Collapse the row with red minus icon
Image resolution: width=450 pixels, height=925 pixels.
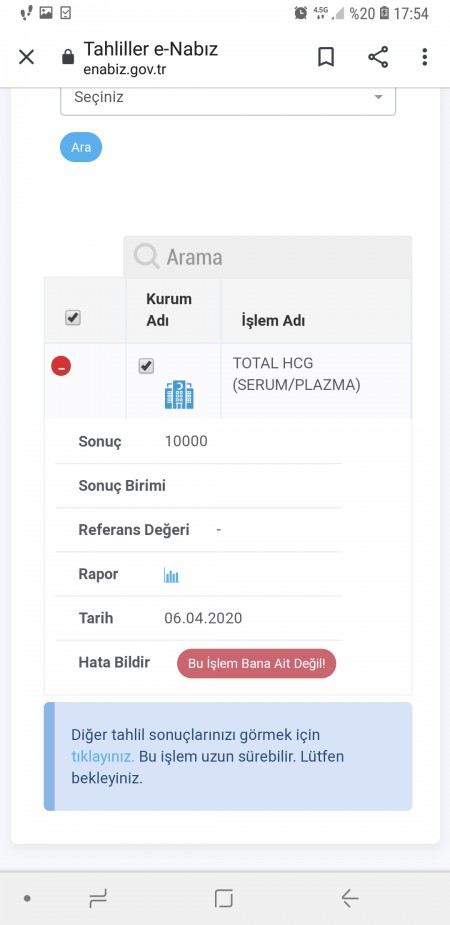click(x=61, y=366)
